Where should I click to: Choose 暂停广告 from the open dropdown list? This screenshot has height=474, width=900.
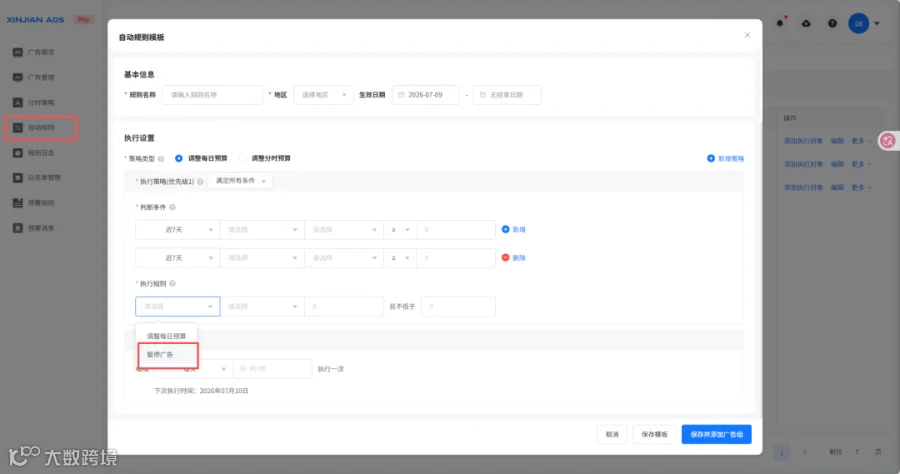[x=168, y=355]
